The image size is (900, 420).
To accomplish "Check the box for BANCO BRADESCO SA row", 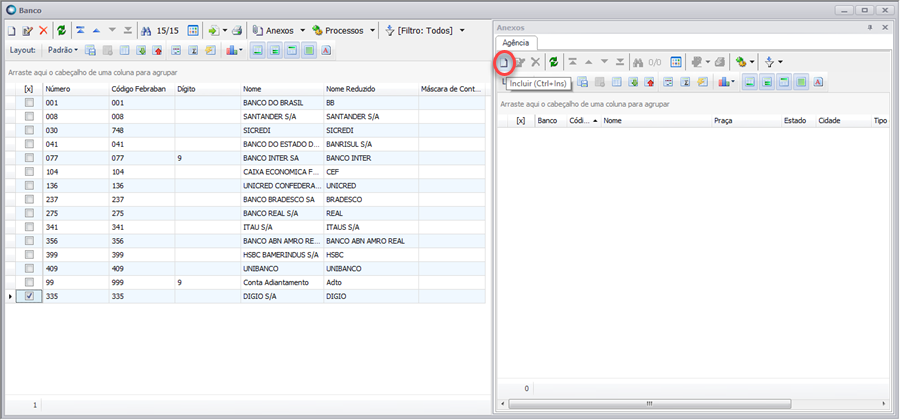I will tap(29, 199).
